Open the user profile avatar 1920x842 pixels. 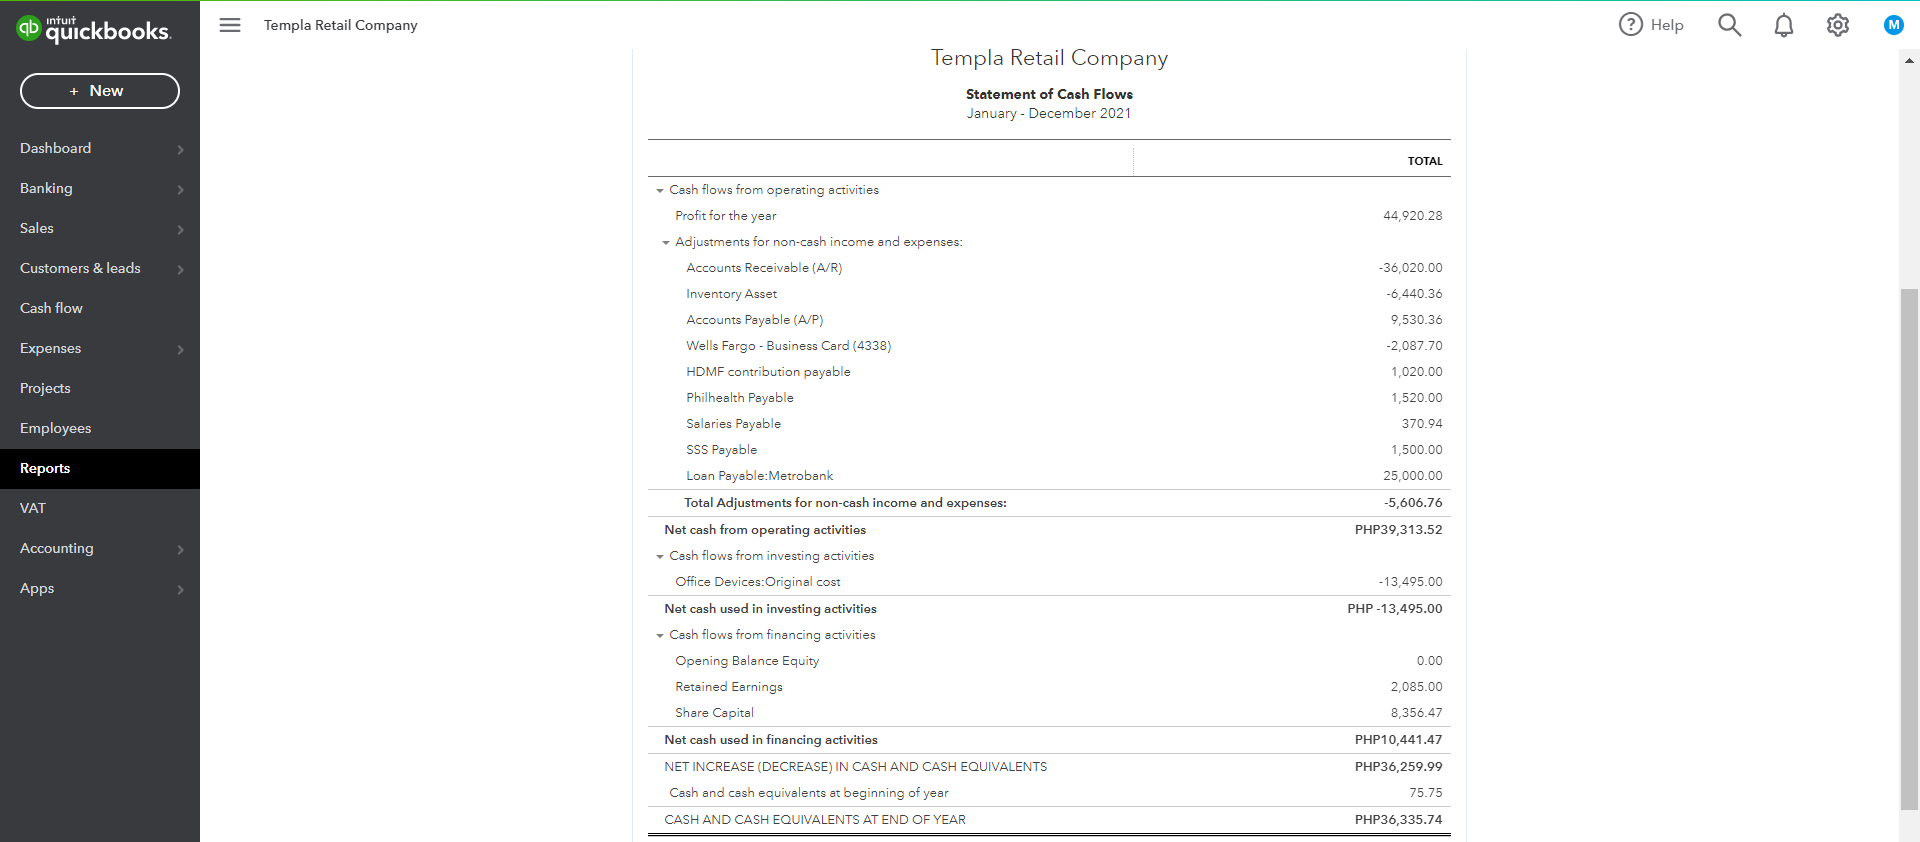tap(1893, 25)
